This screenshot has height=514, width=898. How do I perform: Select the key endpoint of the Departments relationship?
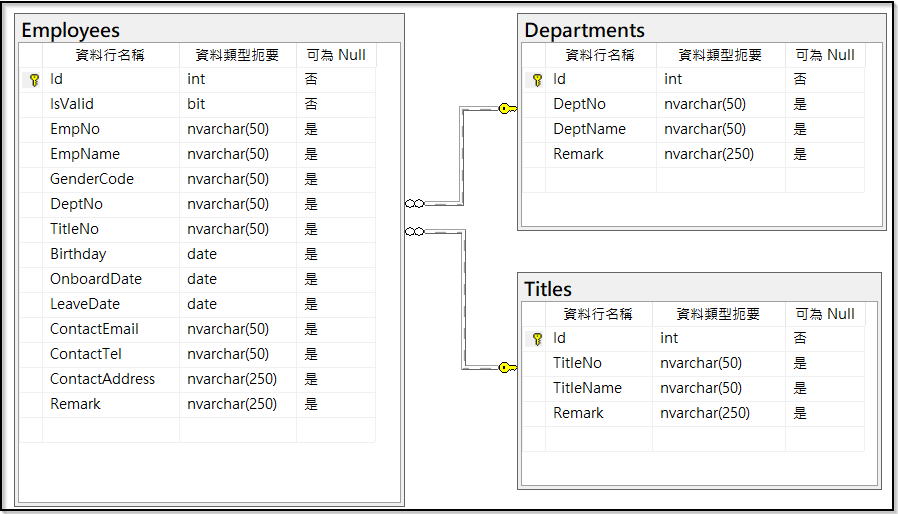[507, 108]
